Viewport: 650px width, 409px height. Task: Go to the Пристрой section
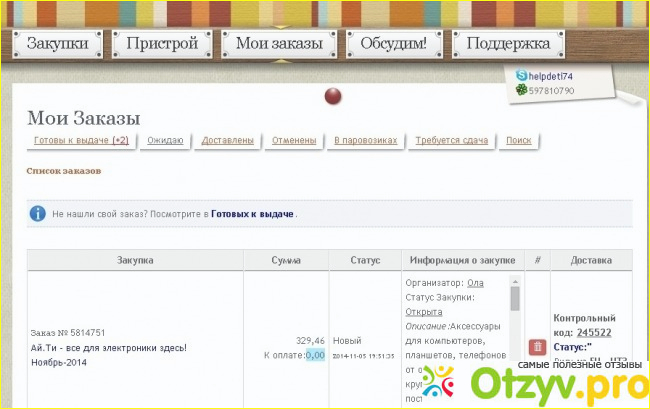point(160,44)
